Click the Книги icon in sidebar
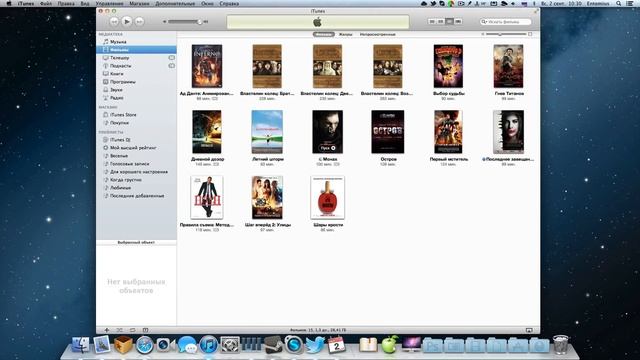 click(106, 74)
